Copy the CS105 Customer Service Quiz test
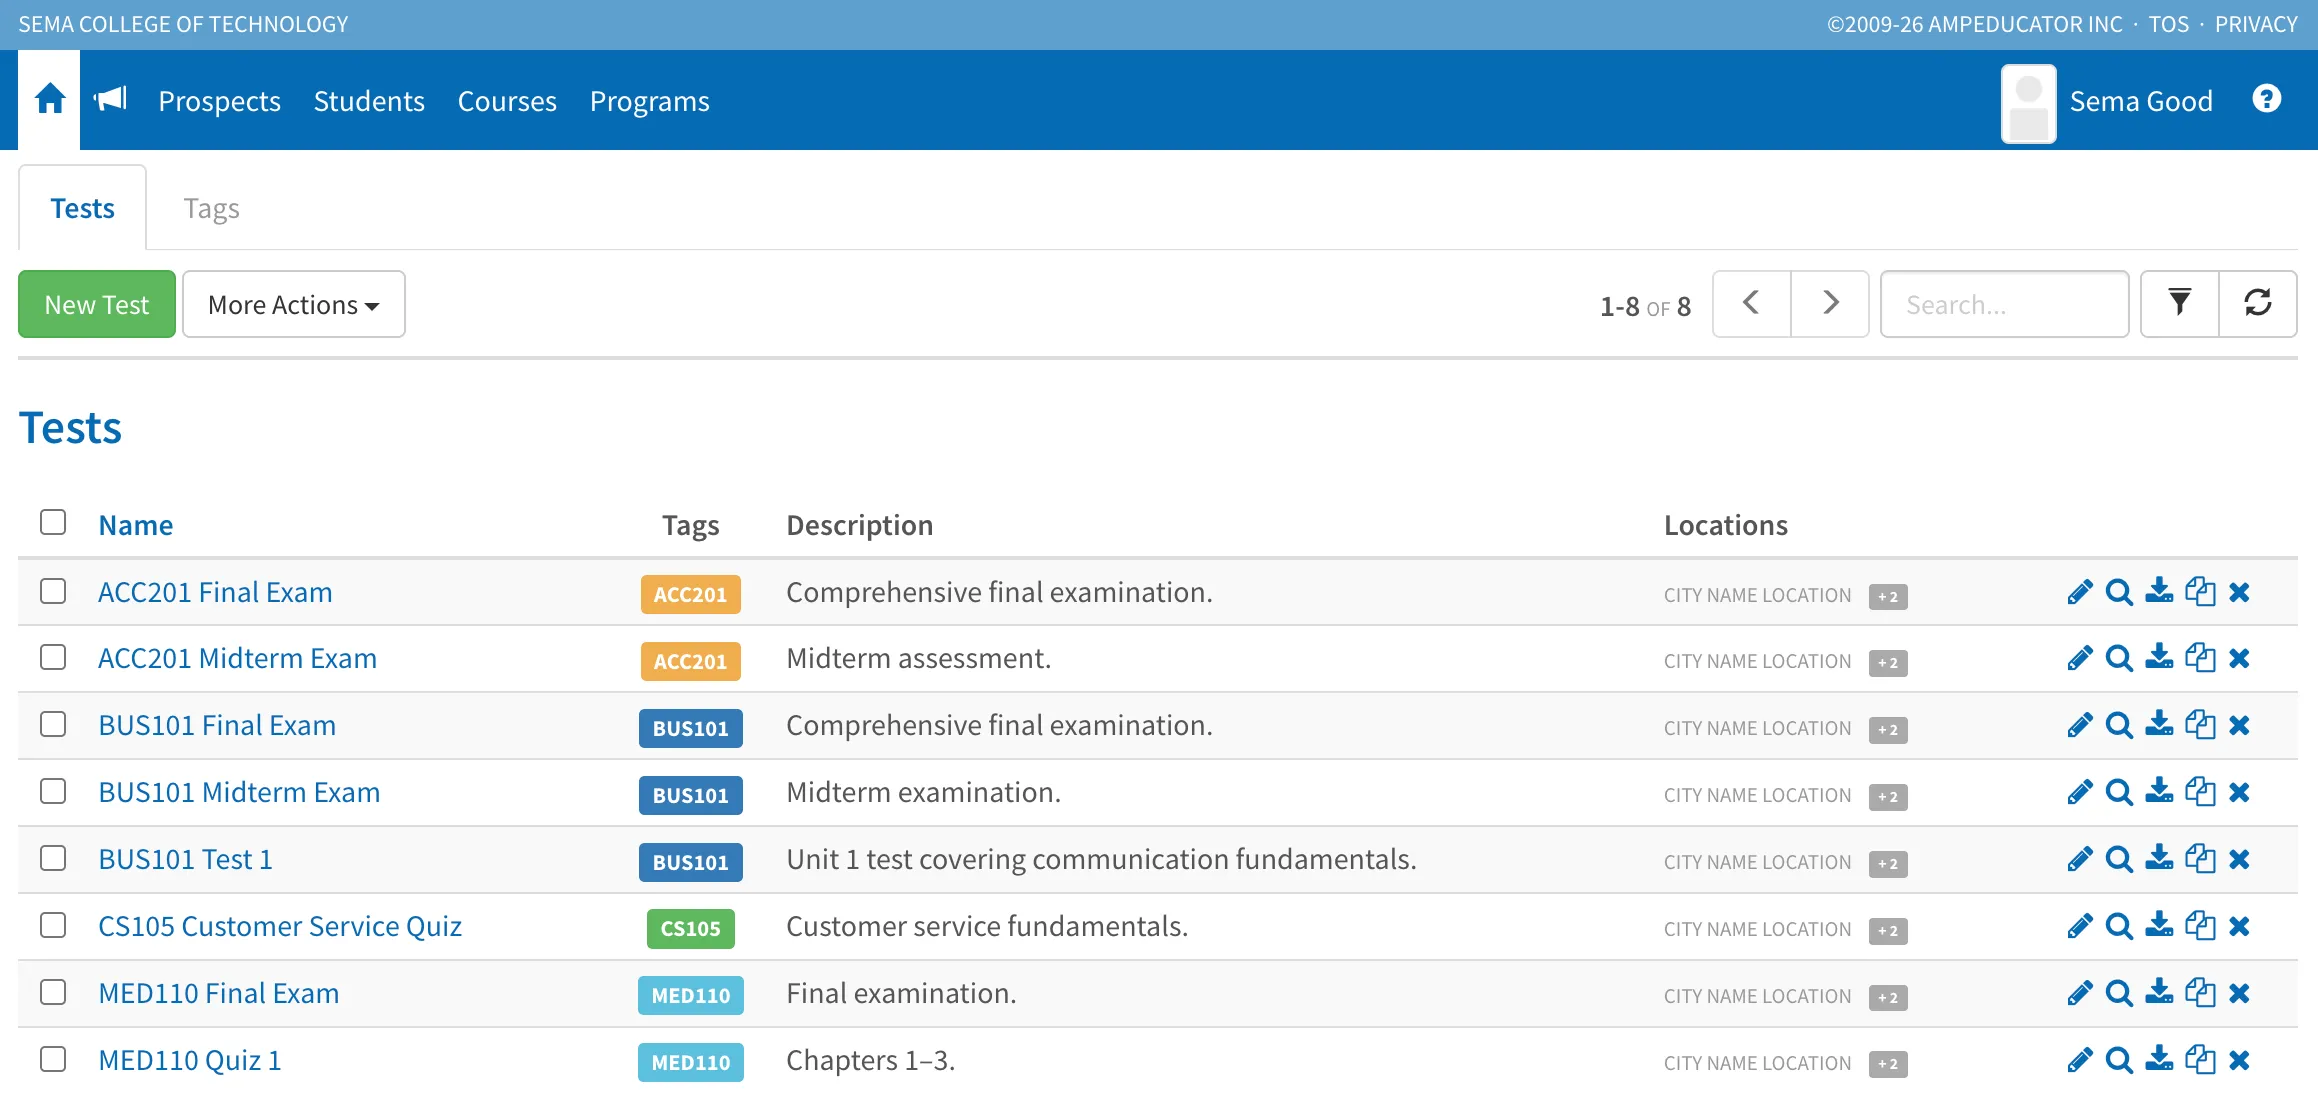Image resolution: width=2318 pixels, height=1098 pixels. 2200,926
